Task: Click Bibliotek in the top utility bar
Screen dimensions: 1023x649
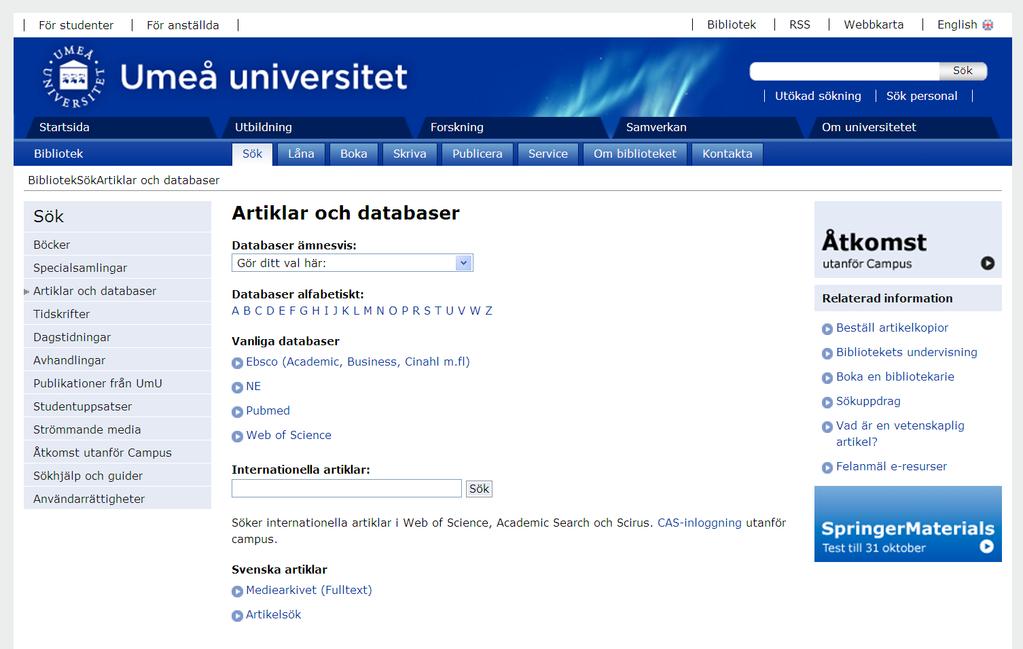Action: [x=731, y=25]
